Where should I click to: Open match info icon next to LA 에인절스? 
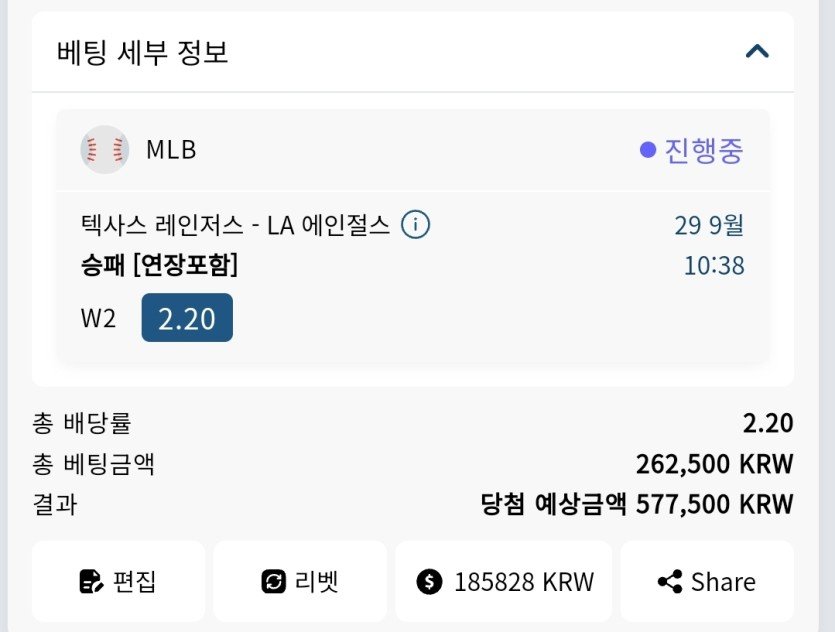click(x=415, y=225)
